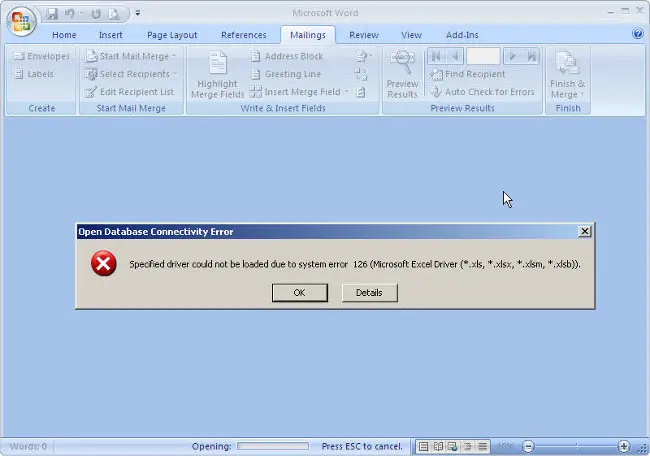Viewport: 650px width, 456px height.
Task: Click Edit Recipient List
Action: click(x=129, y=92)
